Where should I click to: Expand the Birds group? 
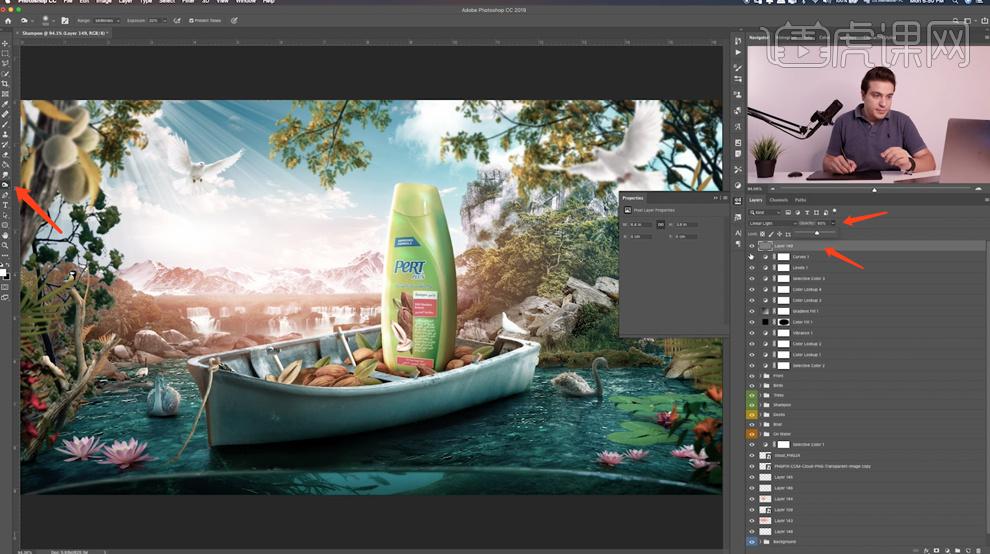(x=761, y=385)
